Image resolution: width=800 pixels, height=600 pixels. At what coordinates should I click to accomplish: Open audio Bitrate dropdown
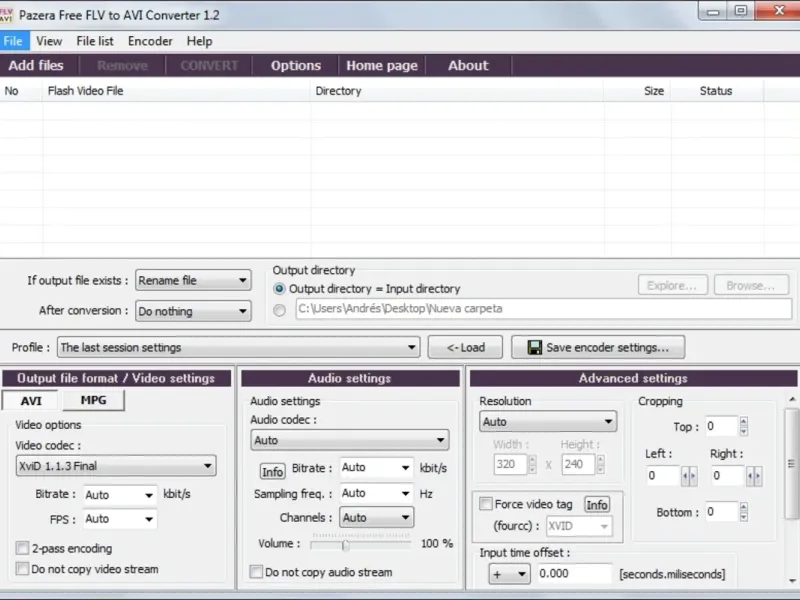tap(377, 467)
